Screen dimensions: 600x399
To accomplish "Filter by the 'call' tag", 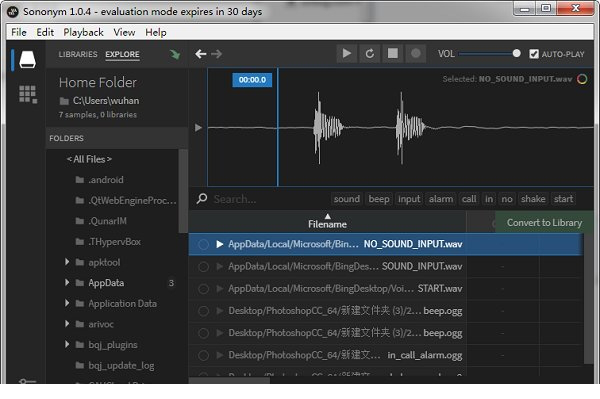I will point(469,199).
